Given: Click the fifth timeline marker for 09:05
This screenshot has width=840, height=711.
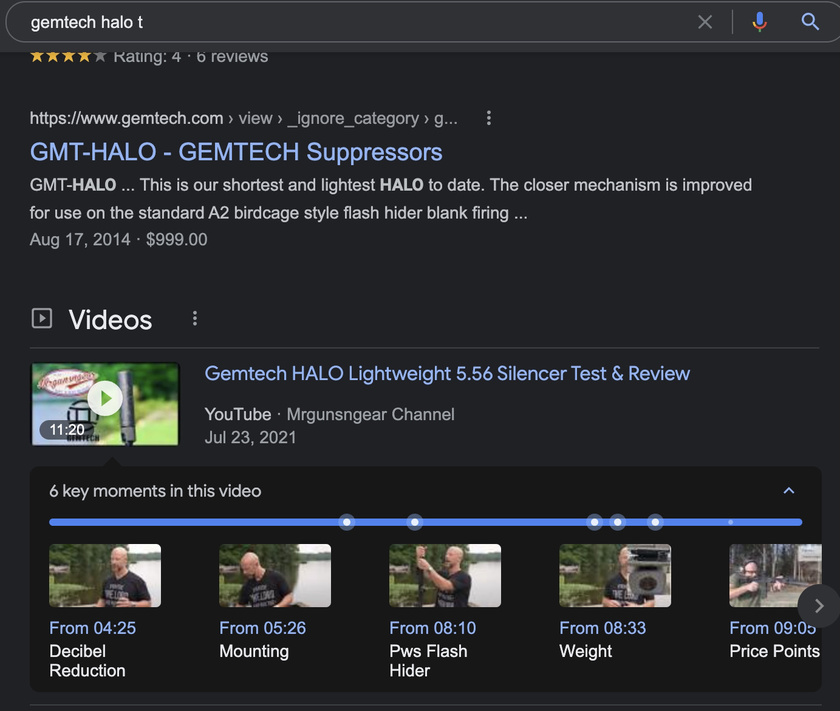Looking at the screenshot, I should tap(655, 522).
